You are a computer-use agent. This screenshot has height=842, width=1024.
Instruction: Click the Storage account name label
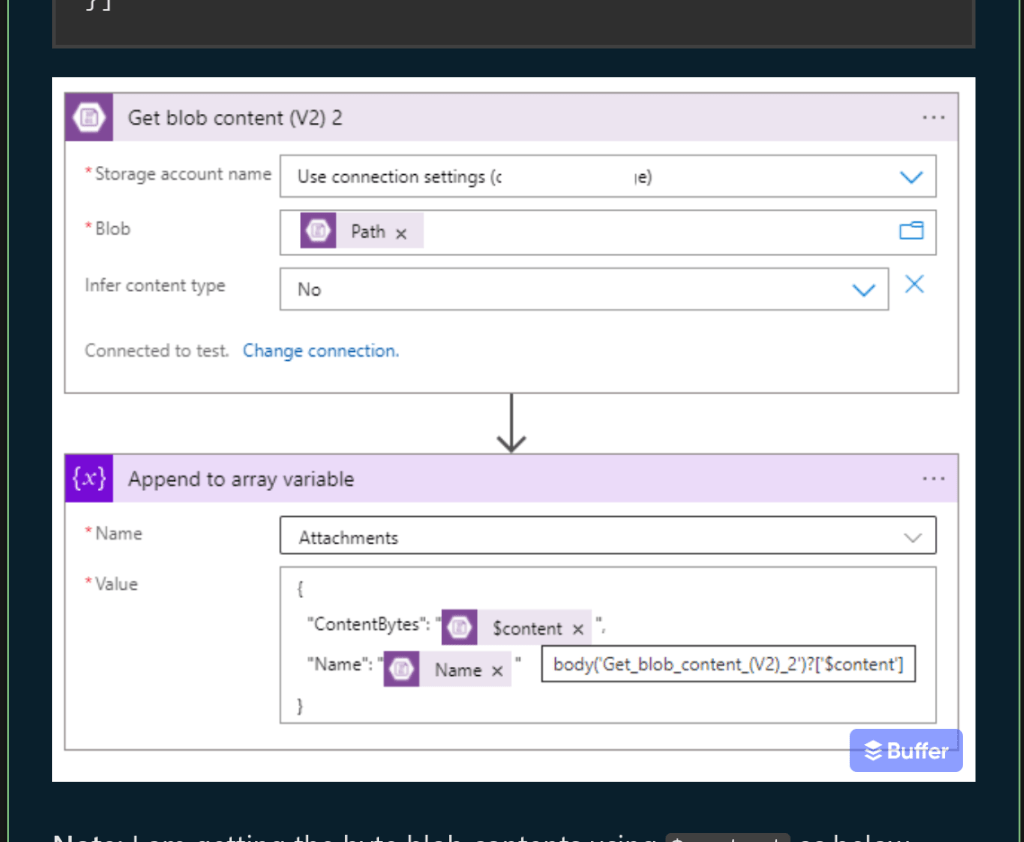click(x=183, y=174)
